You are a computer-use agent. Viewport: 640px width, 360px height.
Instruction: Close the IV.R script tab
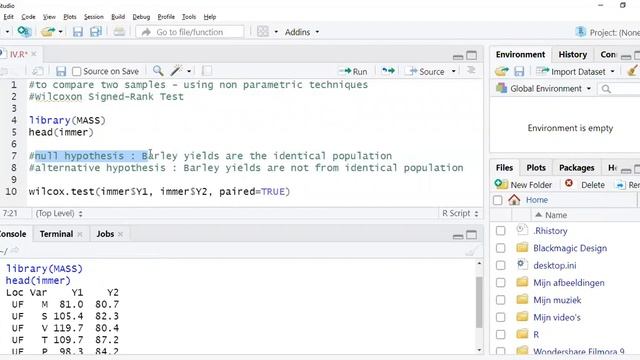(34, 54)
